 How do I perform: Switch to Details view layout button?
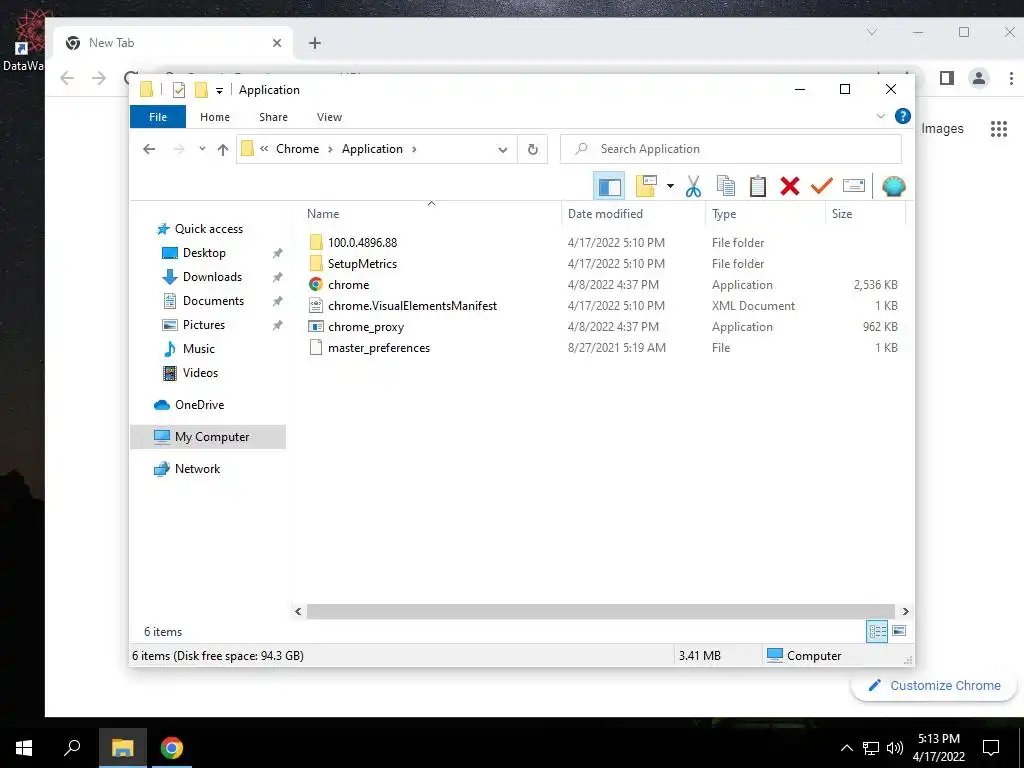[877, 631]
